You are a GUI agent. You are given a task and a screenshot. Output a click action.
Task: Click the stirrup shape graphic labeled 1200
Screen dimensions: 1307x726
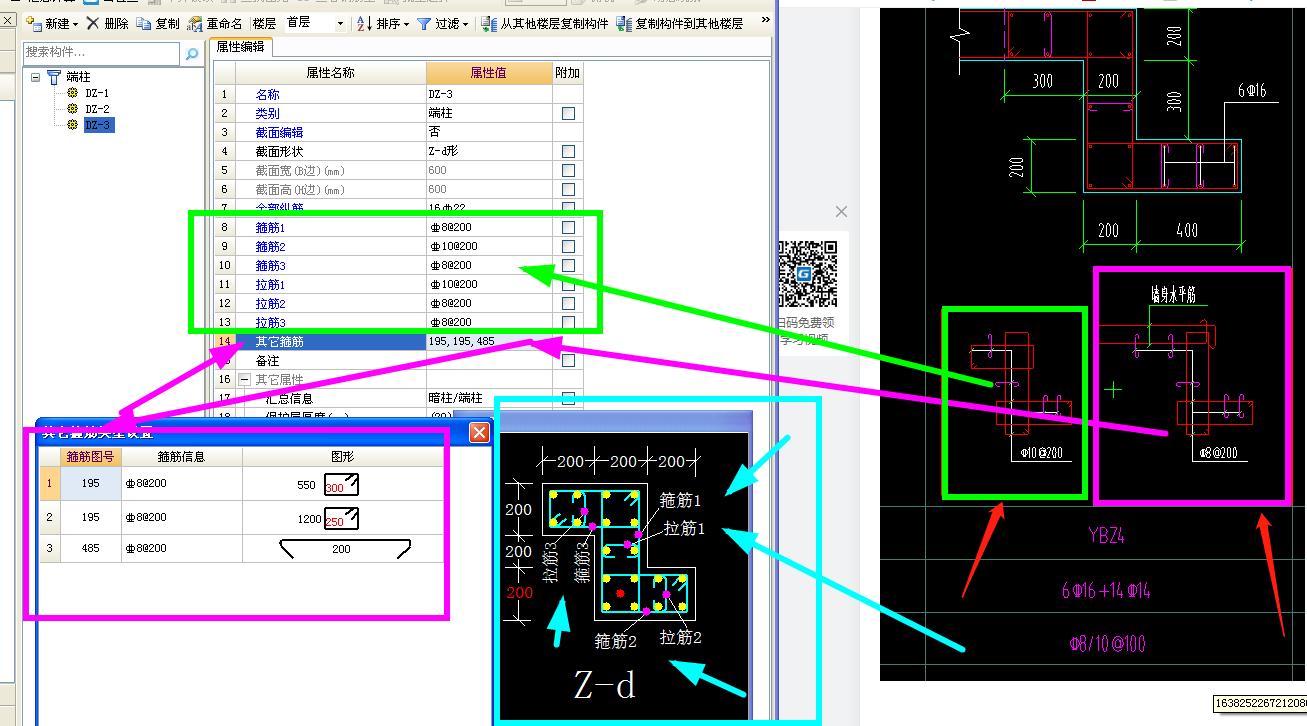(341, 519)
